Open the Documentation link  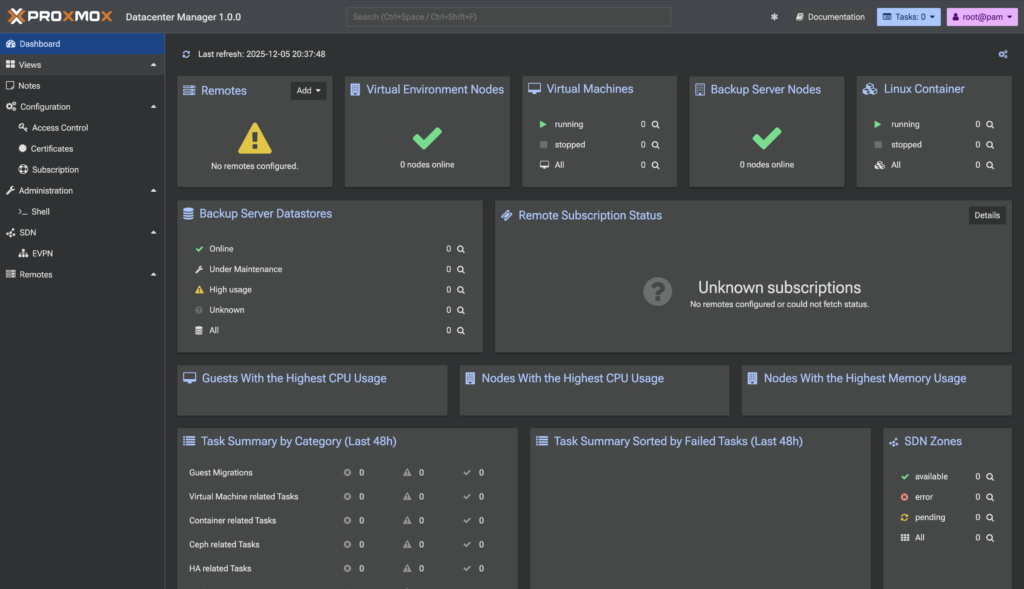point(830,17)
